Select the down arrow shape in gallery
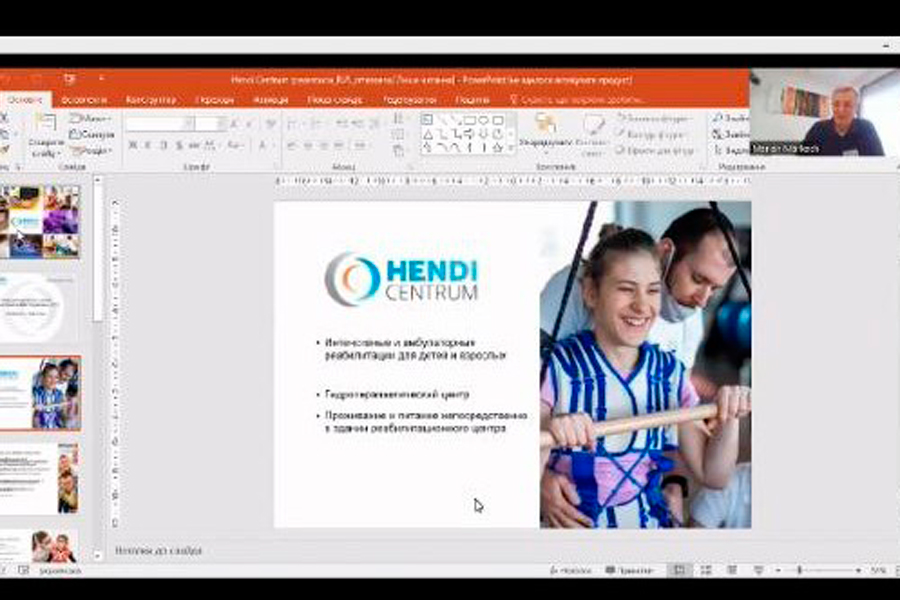Viewport: 900px width, 600px height. click(x=483, y=134)
